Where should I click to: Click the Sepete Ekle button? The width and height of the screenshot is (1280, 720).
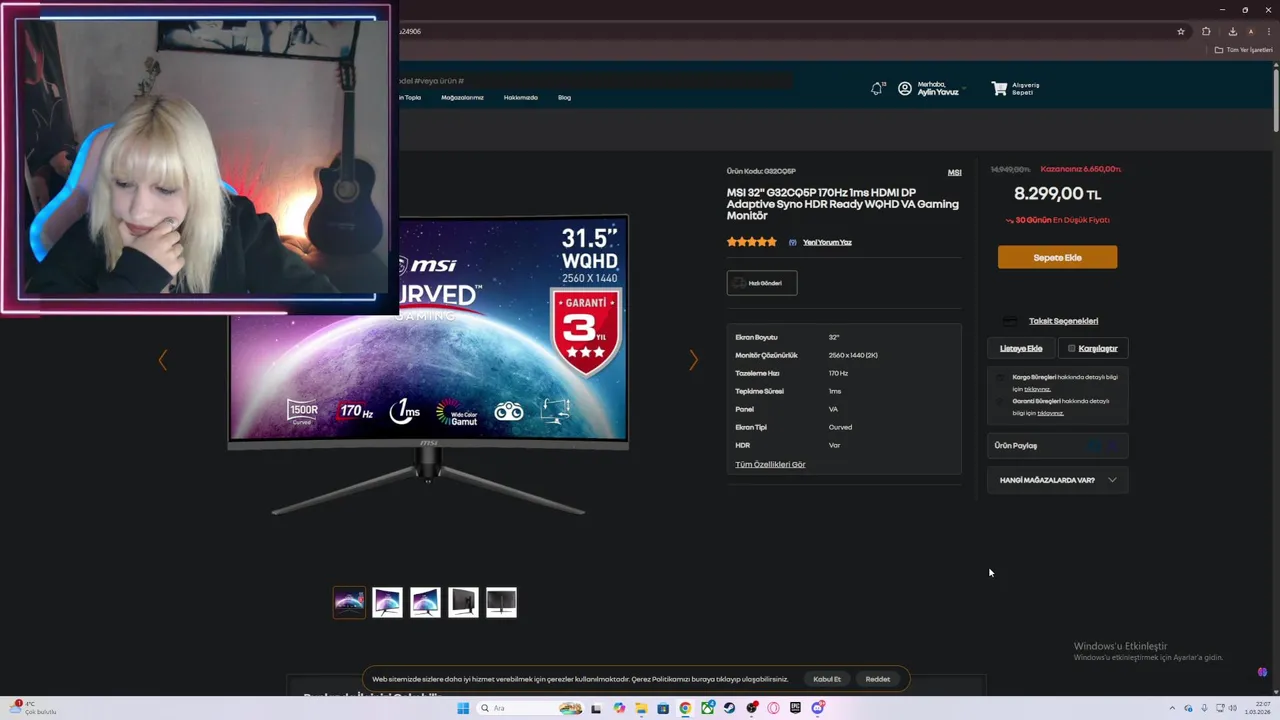point(1057,257)
